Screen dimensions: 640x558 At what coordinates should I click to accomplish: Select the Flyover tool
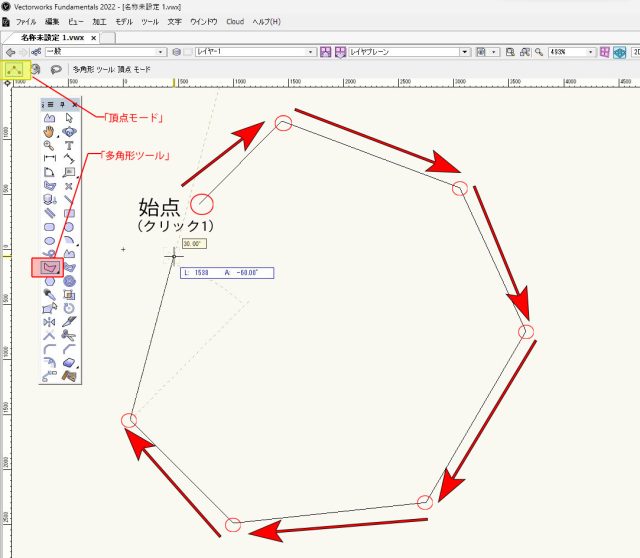[69, 131]
